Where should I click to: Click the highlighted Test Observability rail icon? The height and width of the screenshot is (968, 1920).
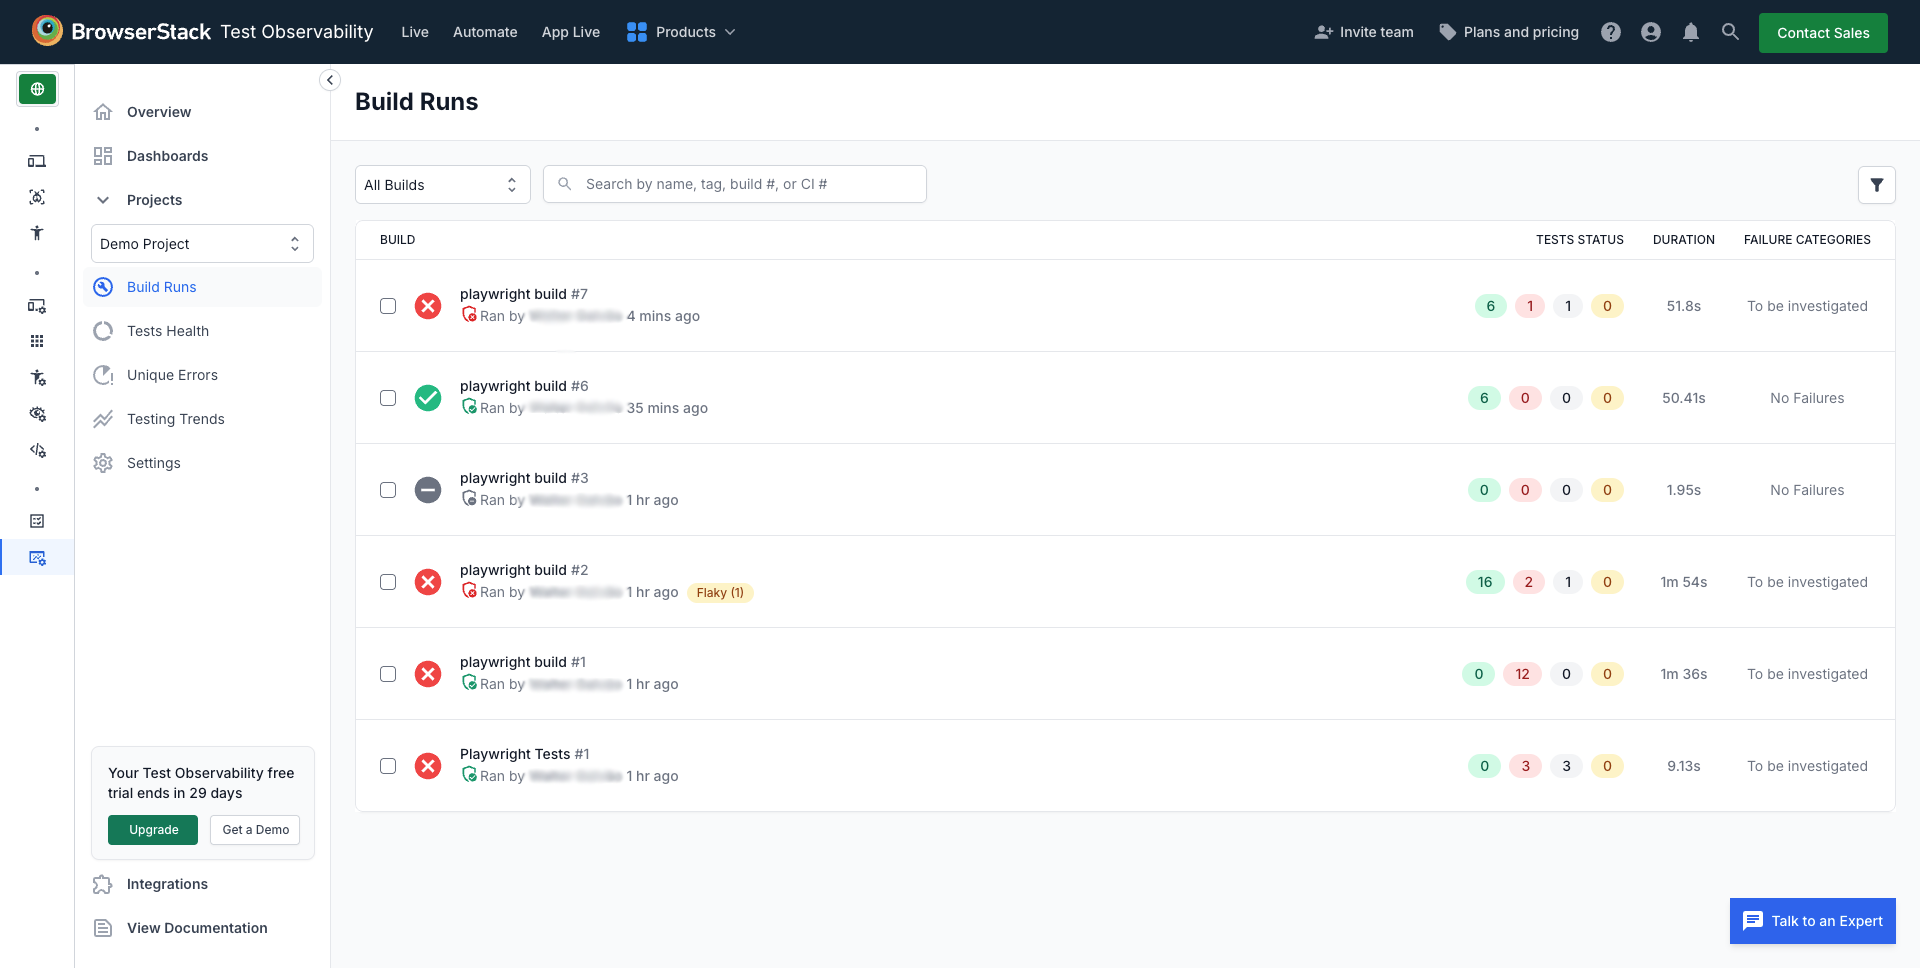37,558
